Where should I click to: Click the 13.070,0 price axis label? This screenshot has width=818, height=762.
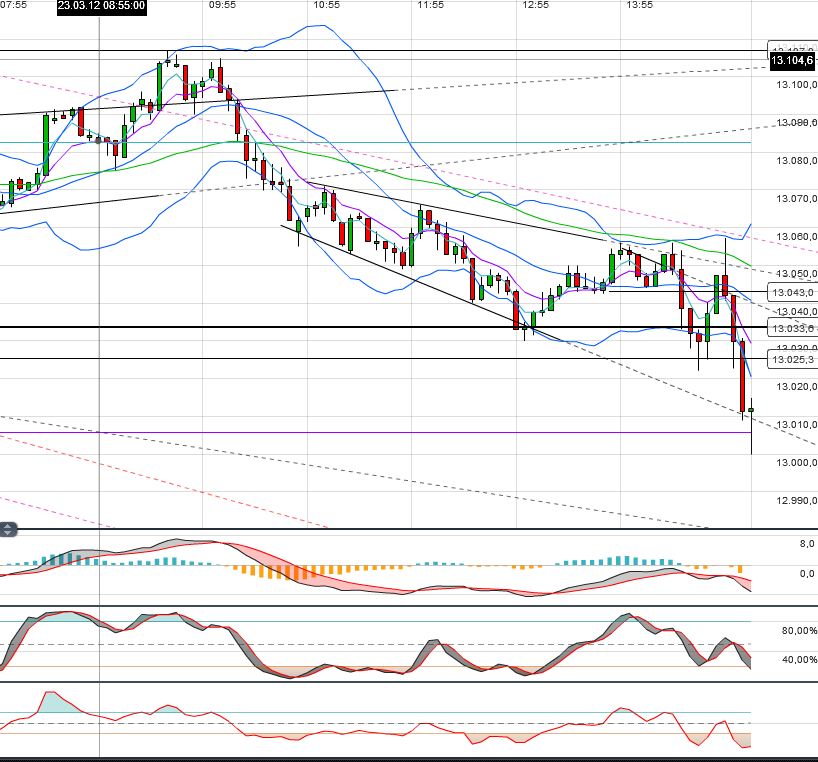tap(796, 198)
